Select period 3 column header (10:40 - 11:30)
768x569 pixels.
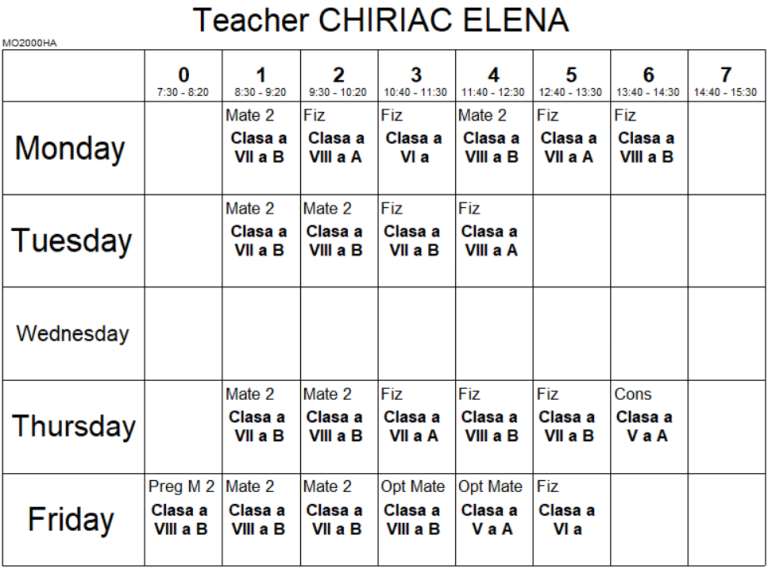pyautogui.click(x=416, y=80)
